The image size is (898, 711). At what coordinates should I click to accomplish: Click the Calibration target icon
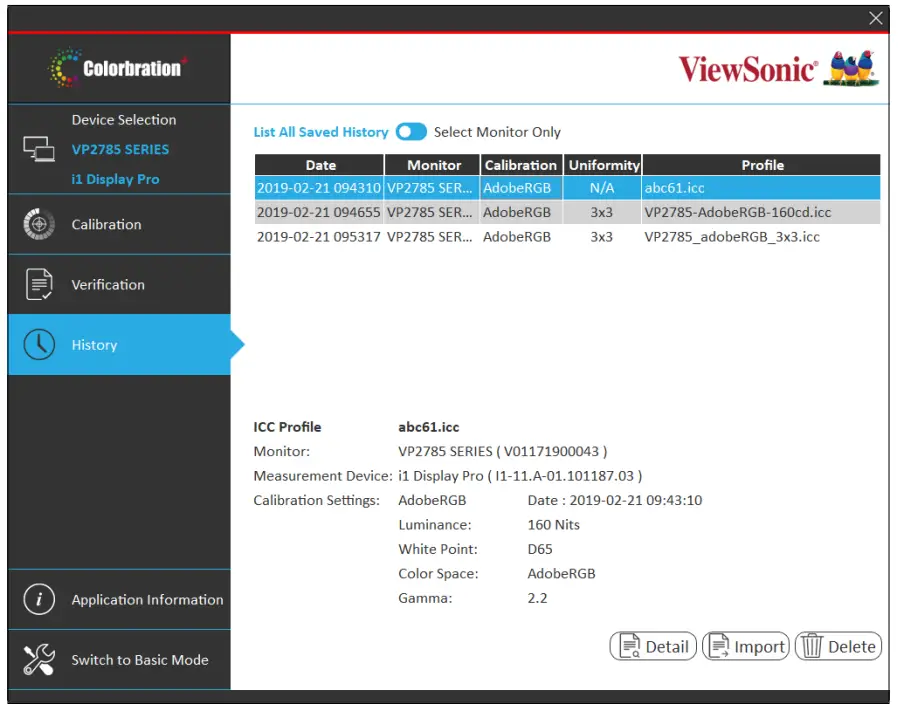point(39,224)
